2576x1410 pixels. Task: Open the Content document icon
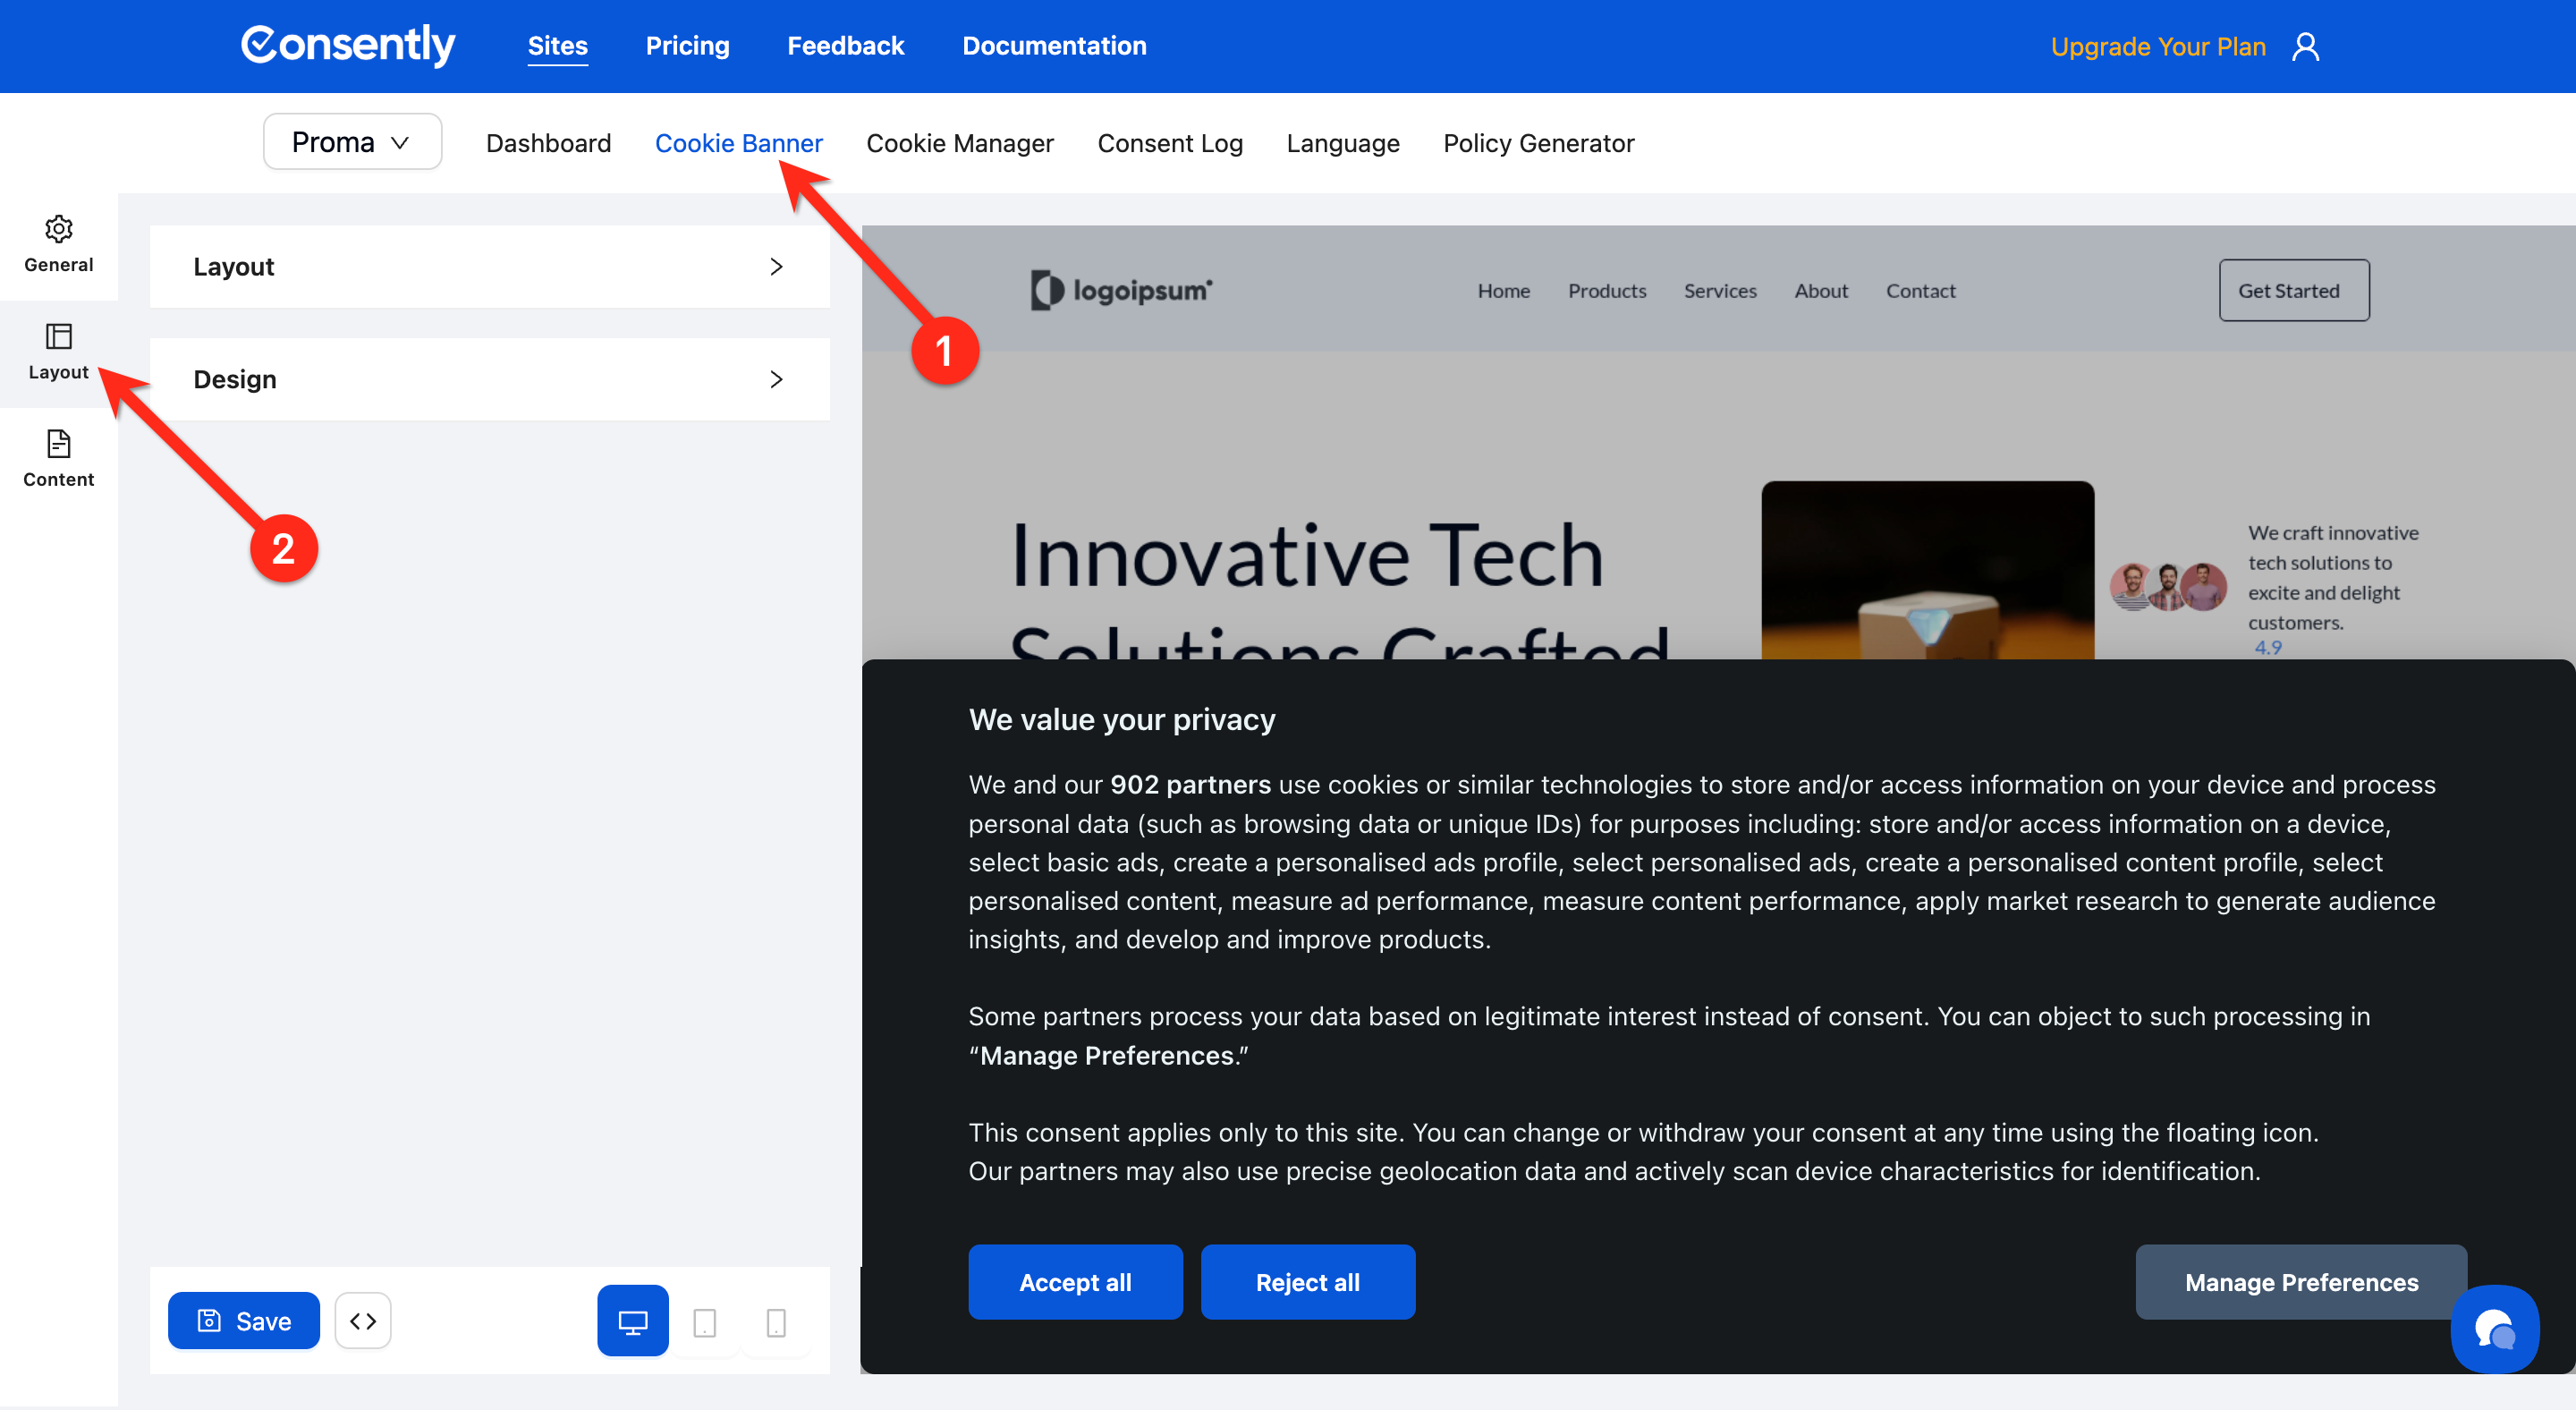pos(58,443)
